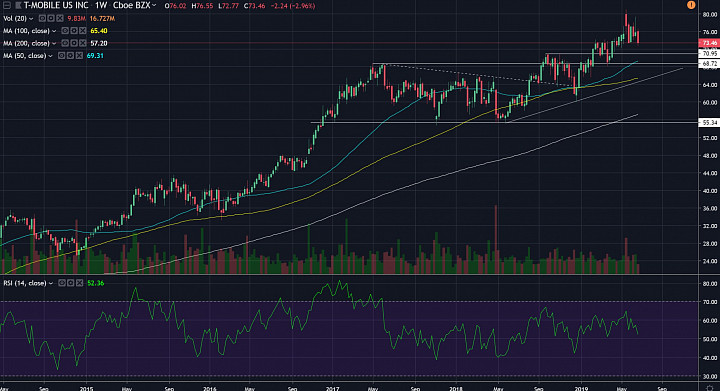The image size is (720, 391).
Task: Select the 55.34 support line price label
Action: [709, 123]
